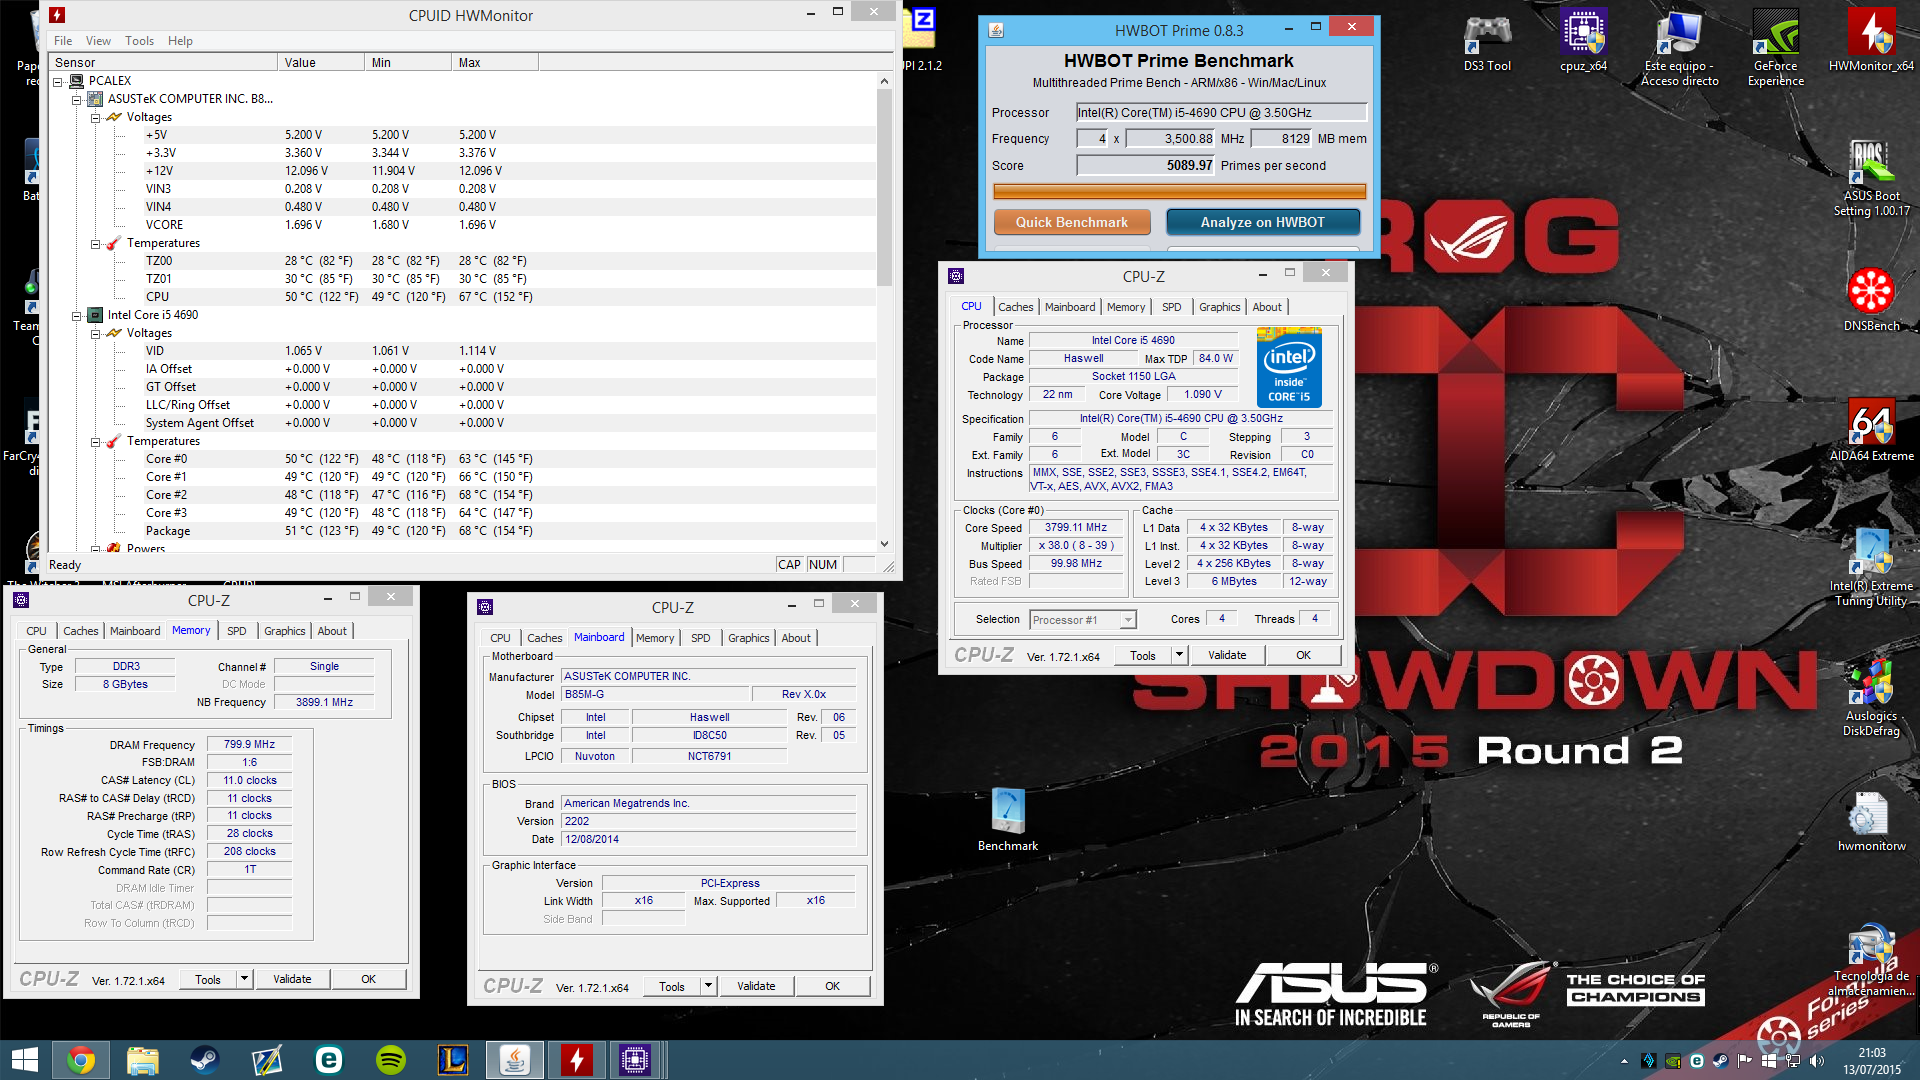
Task: Open Internet Explorer taskbar icon
Action: coord(329,1060)
